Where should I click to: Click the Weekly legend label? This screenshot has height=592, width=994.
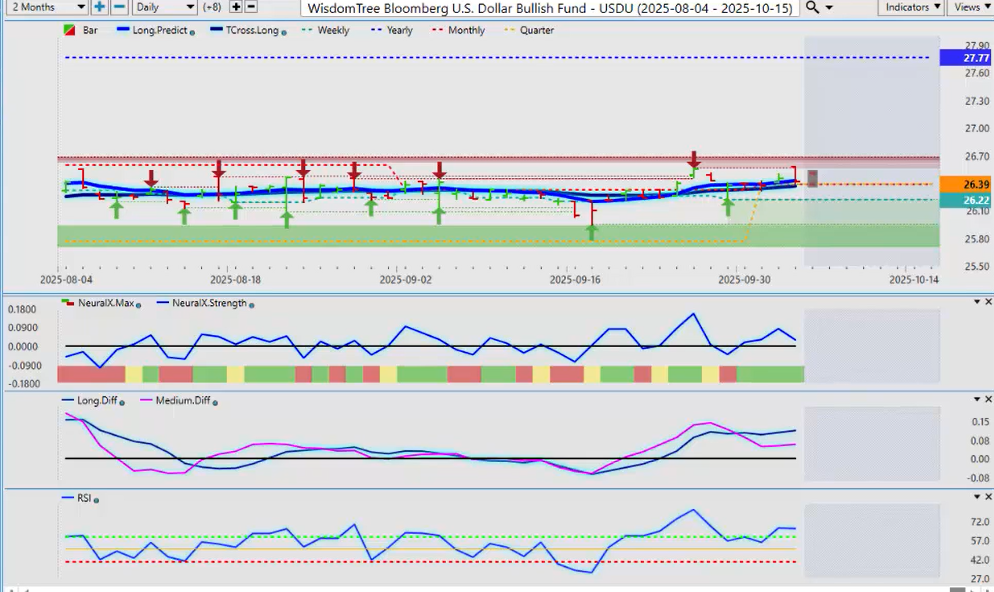click(332, 31)
